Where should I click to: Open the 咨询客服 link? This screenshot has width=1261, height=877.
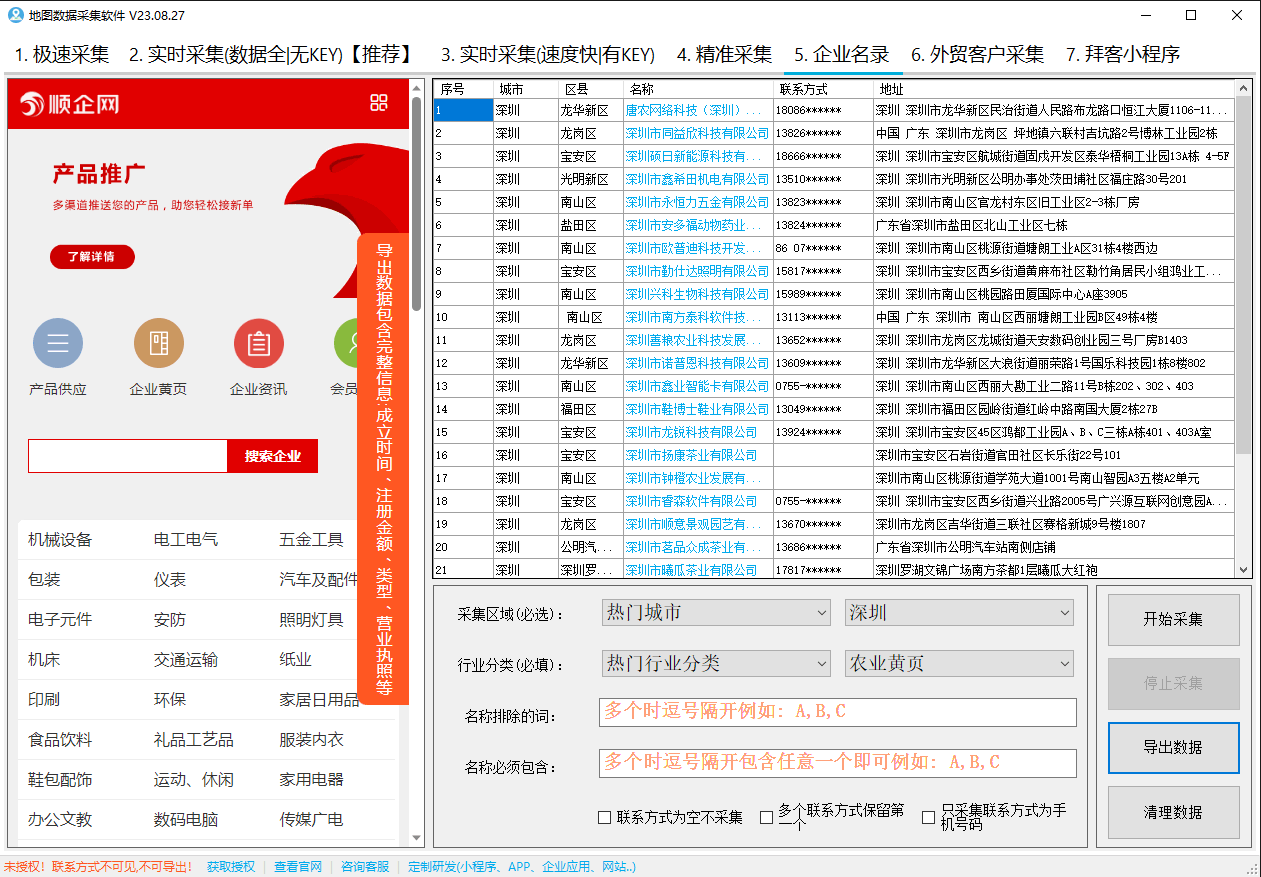pyautogui.click(x=365, y=867)
